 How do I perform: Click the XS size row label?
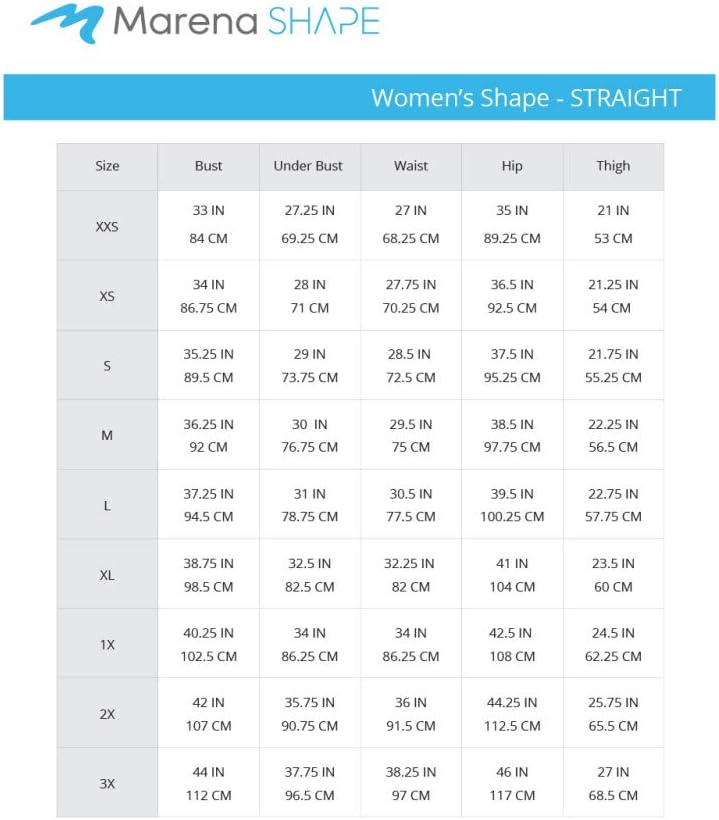point(107,296)
